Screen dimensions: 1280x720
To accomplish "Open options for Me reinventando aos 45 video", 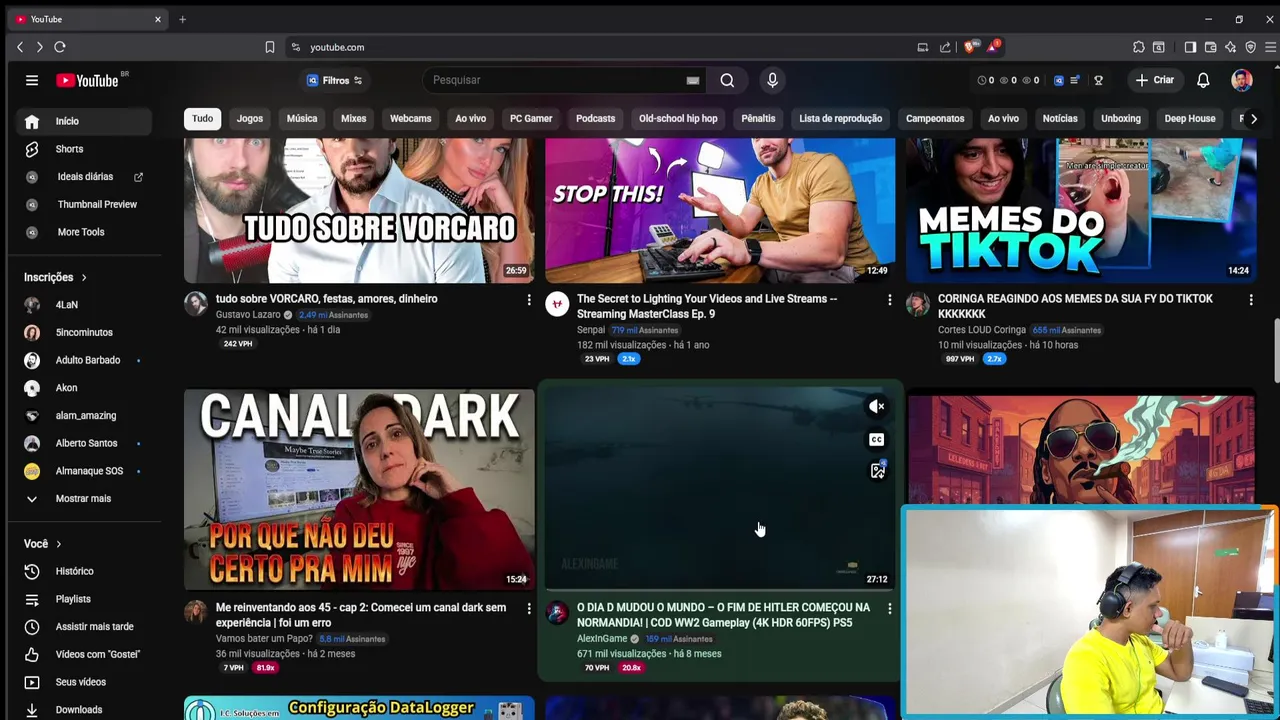I will click(529, 608).
